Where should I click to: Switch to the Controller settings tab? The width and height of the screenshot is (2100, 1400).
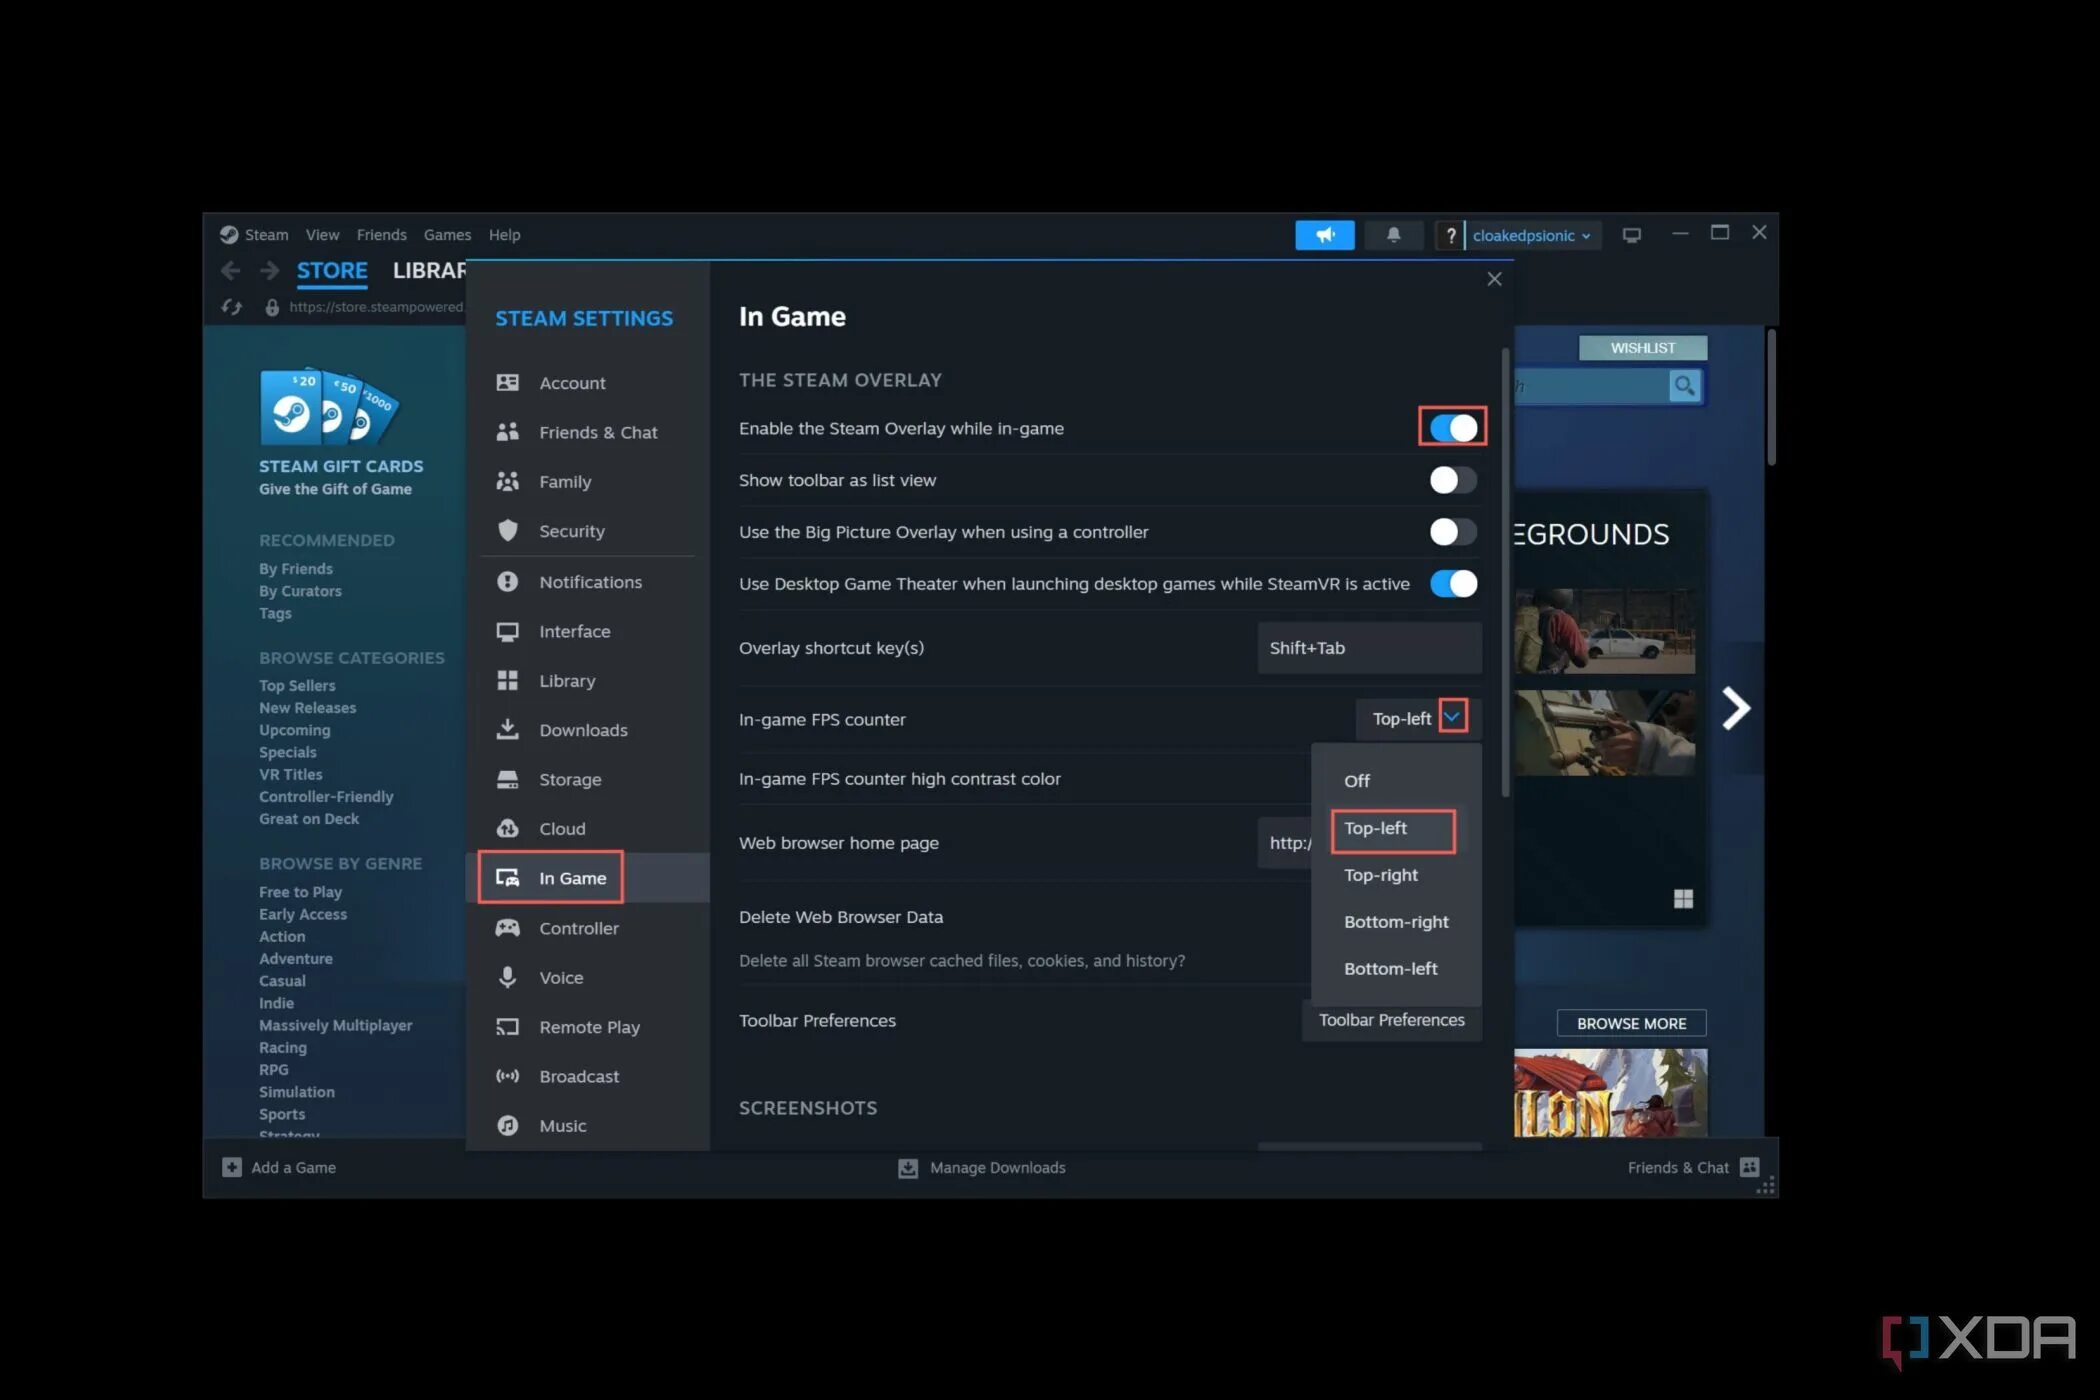coord(578,928)
